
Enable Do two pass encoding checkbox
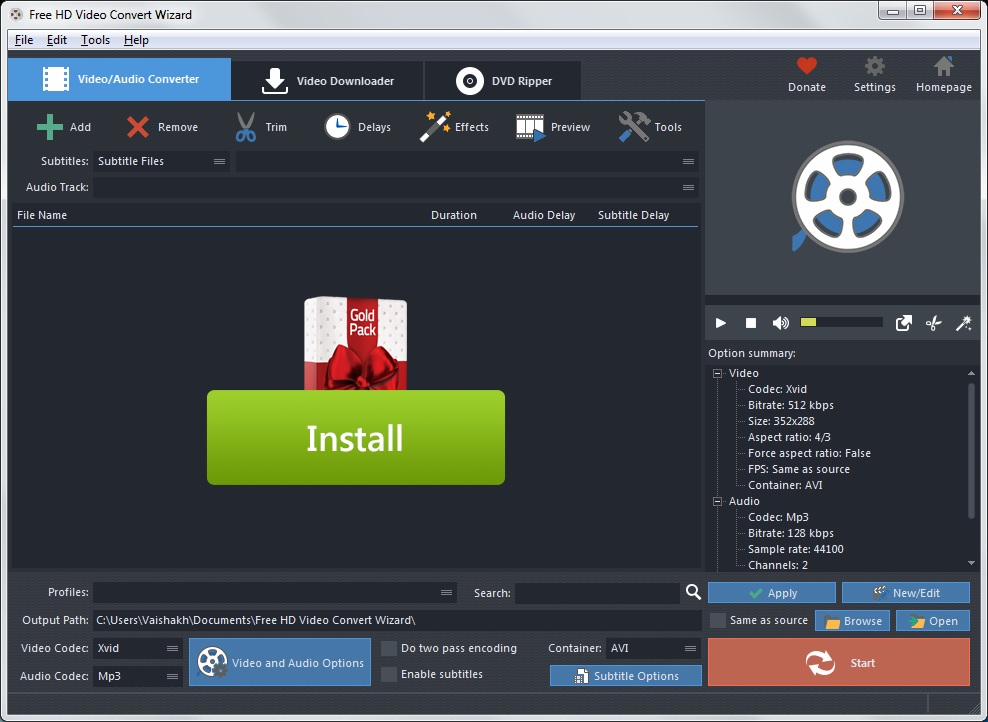coord(389,648)
